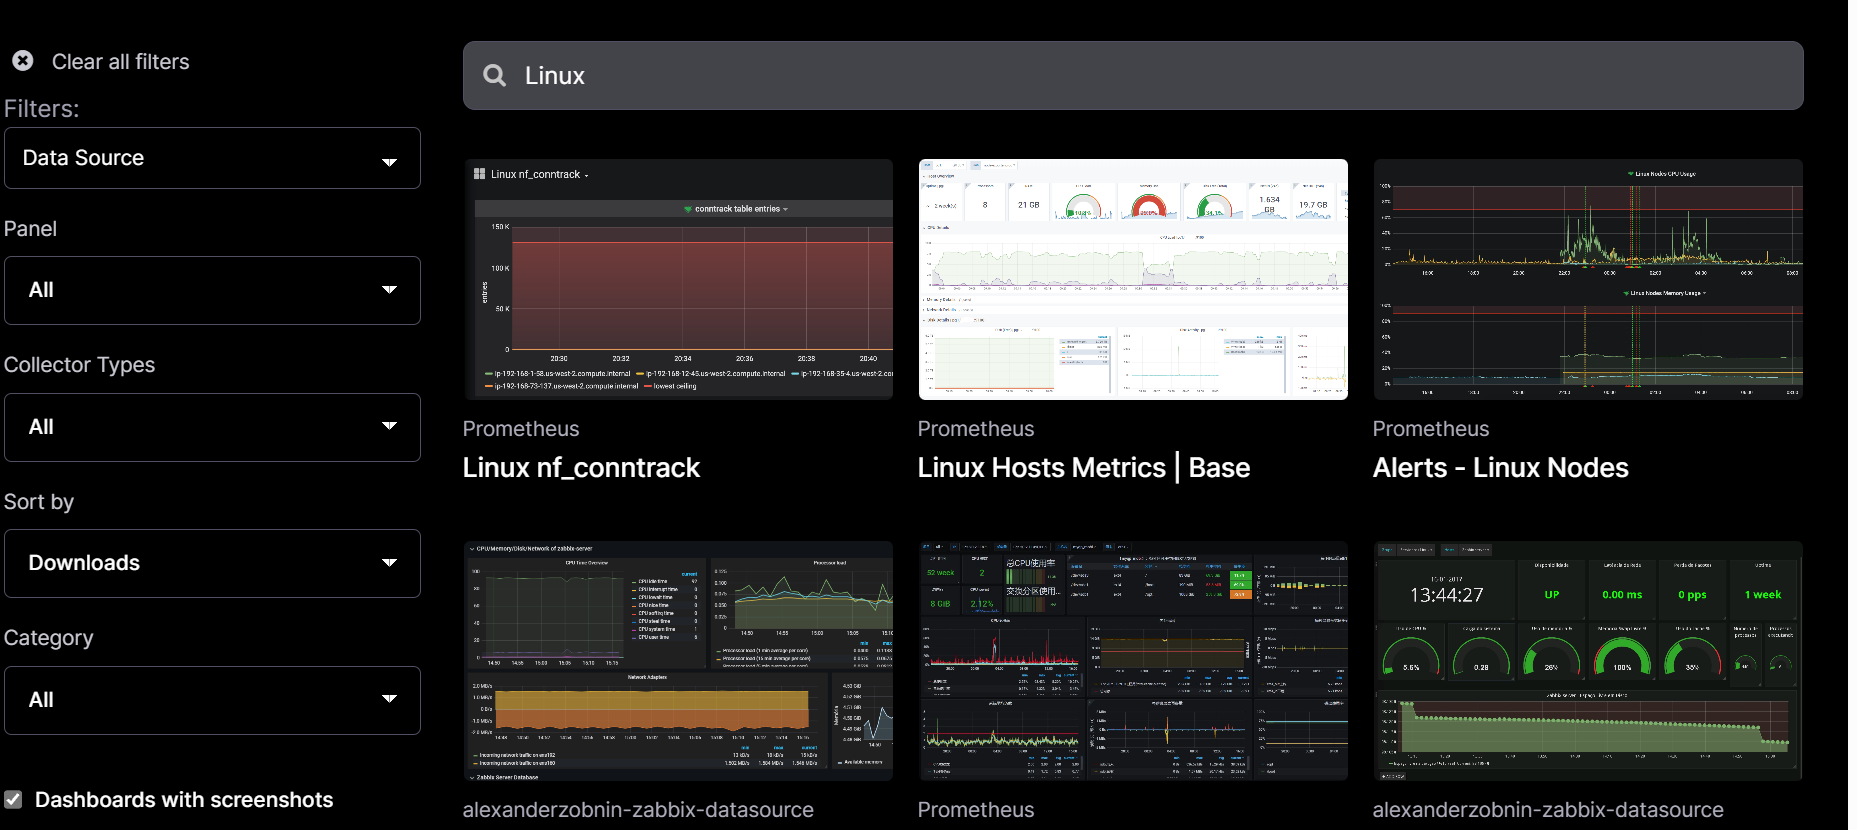Click Linux nf_conntrack title link
Screen dimensions: 1857x830
[581, 468]
